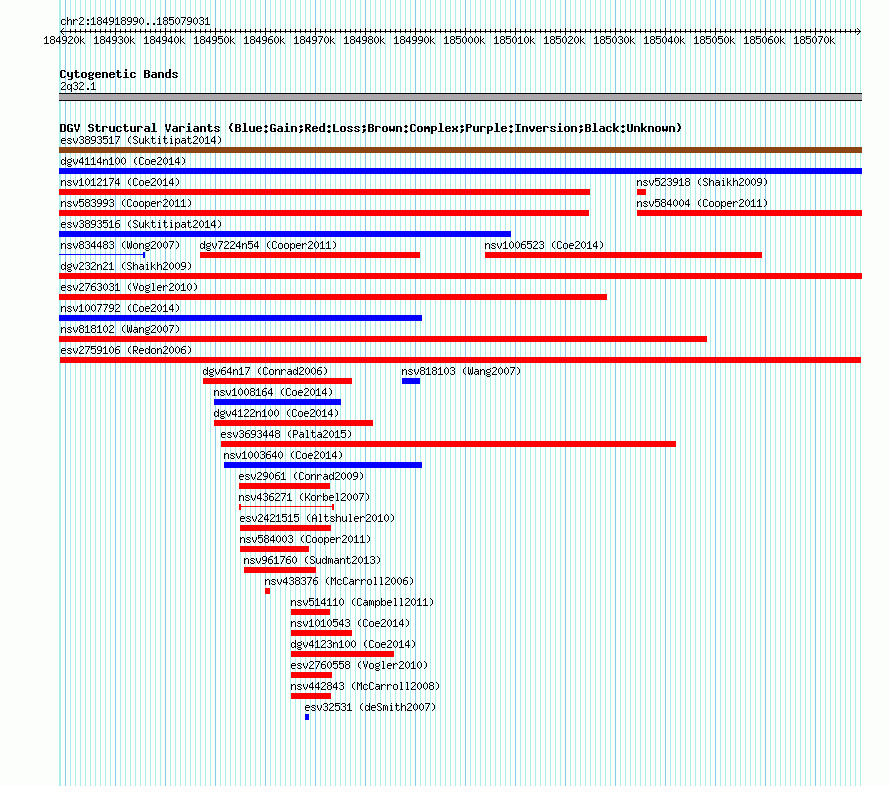Image resolution: width=890 pixels, height=786 pixels.
Task: Select dgv7224n54 (Cooper2011) label
Action: pos(268,245)
